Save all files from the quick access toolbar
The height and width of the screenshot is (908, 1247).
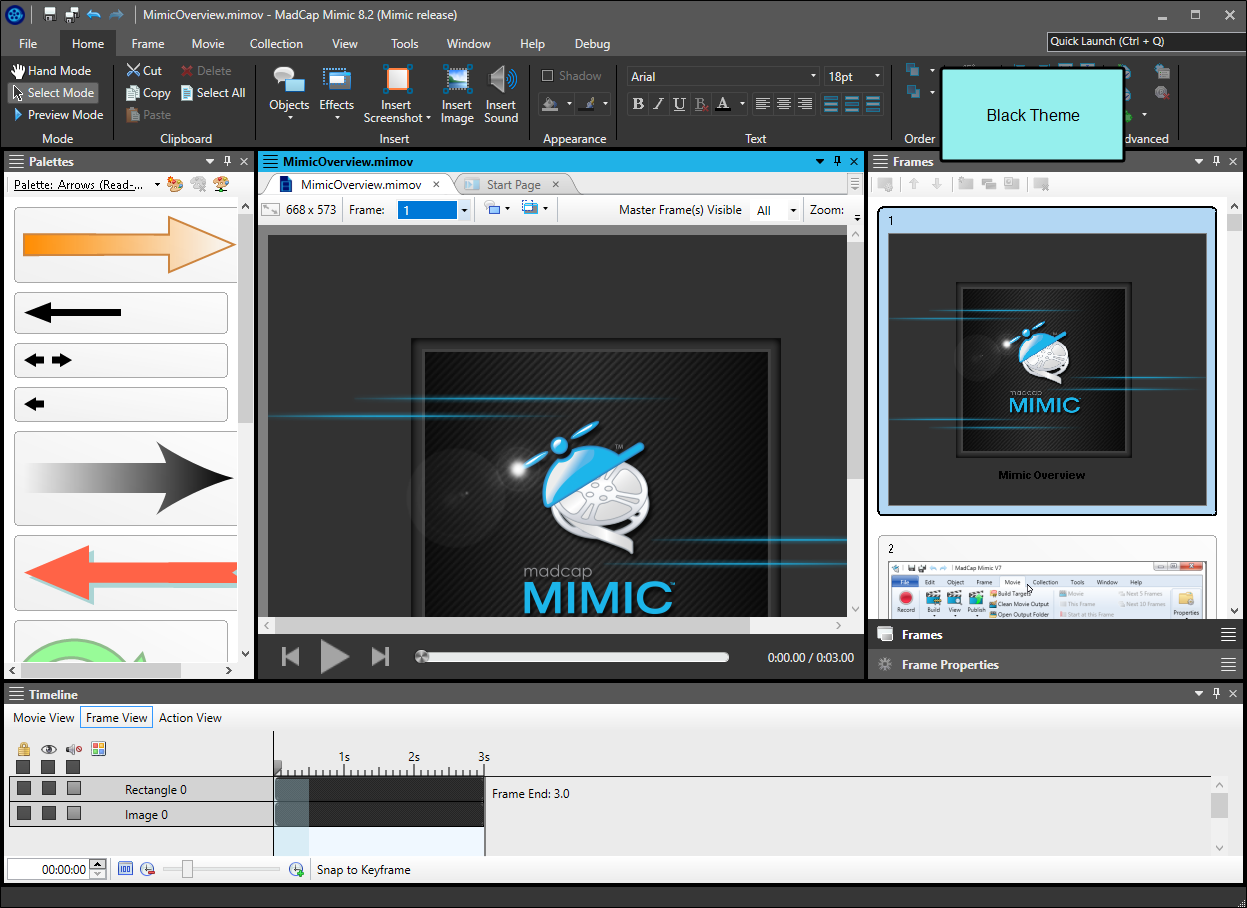(x=72, y=15)
